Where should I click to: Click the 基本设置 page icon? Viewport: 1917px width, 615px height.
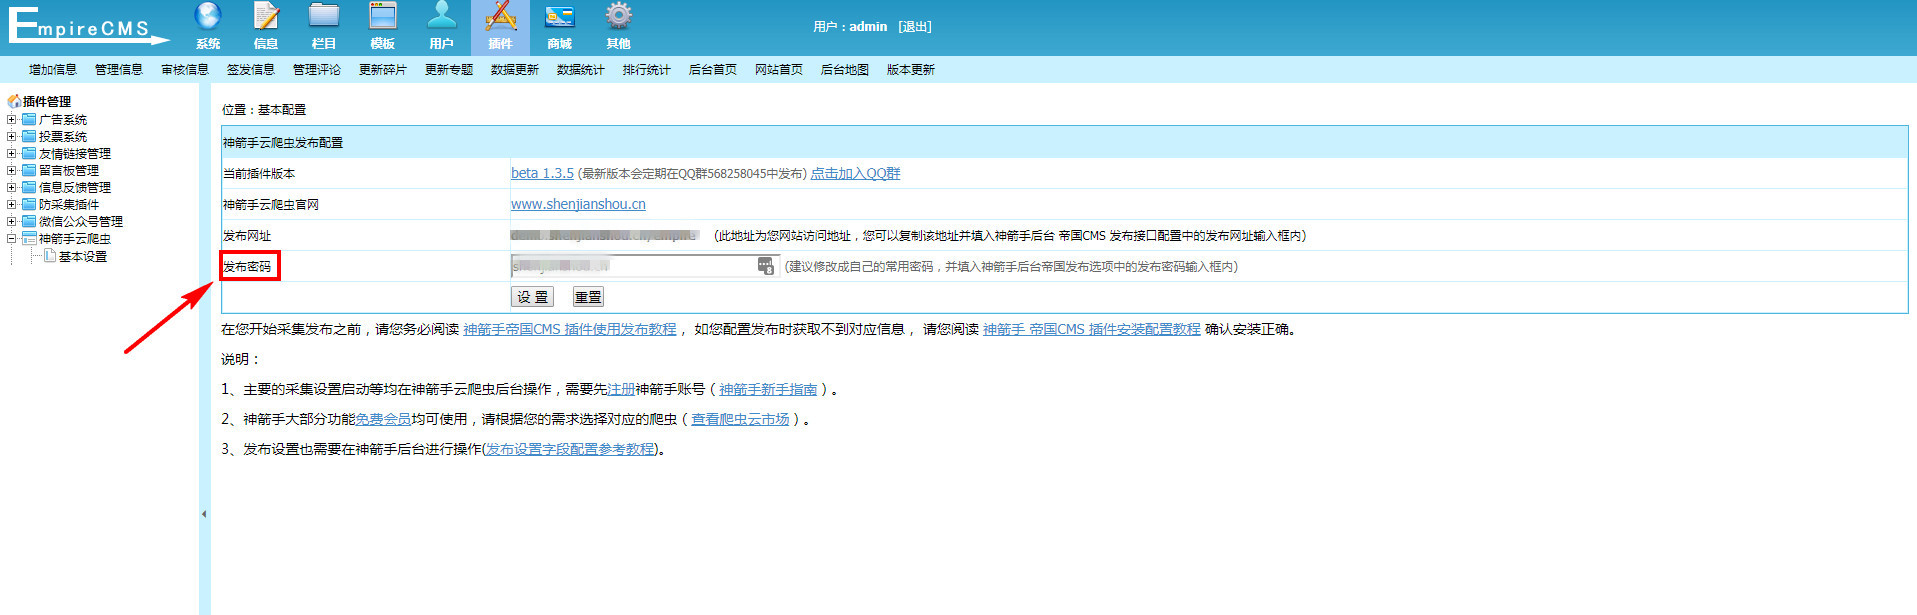pyautogui.click(x=49, y=256)
